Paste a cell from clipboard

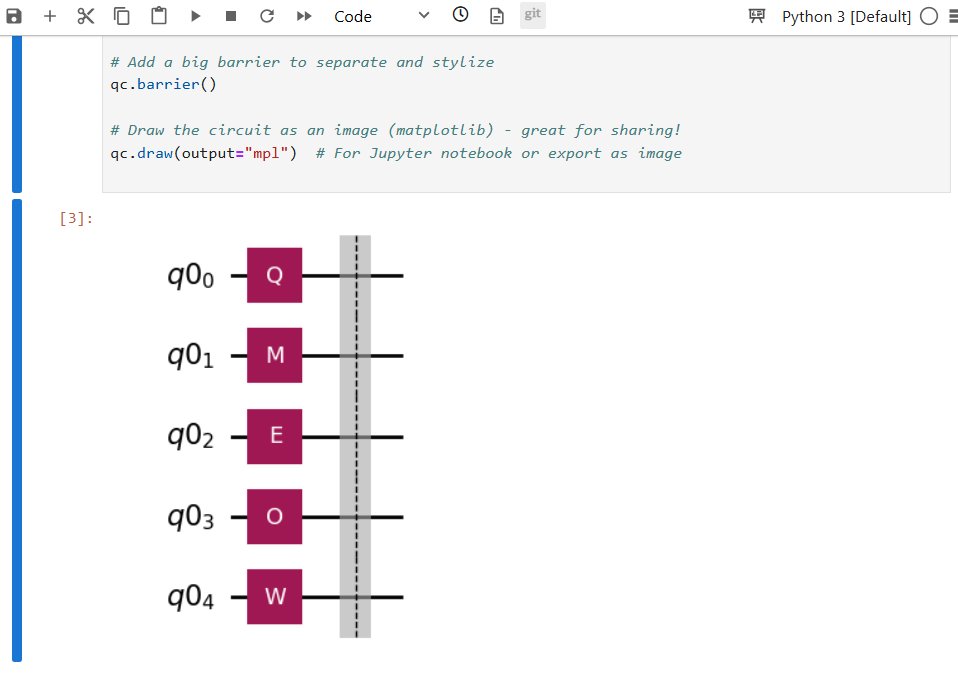[x=157, y=15]
